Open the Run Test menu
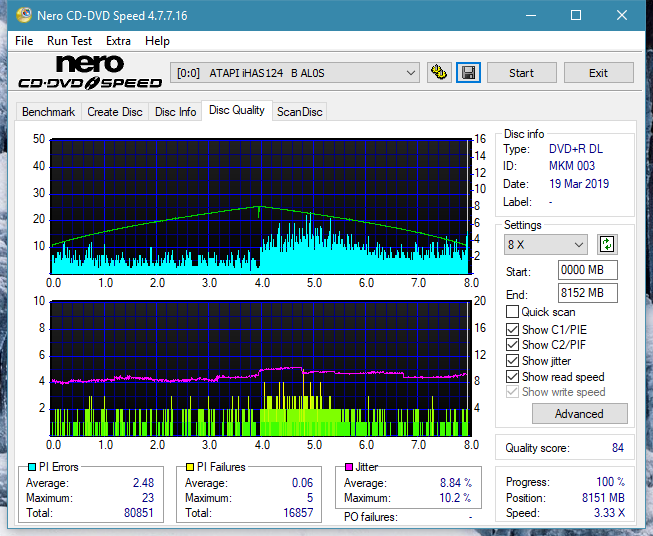The image size is (653, 536). coord(69,41)
